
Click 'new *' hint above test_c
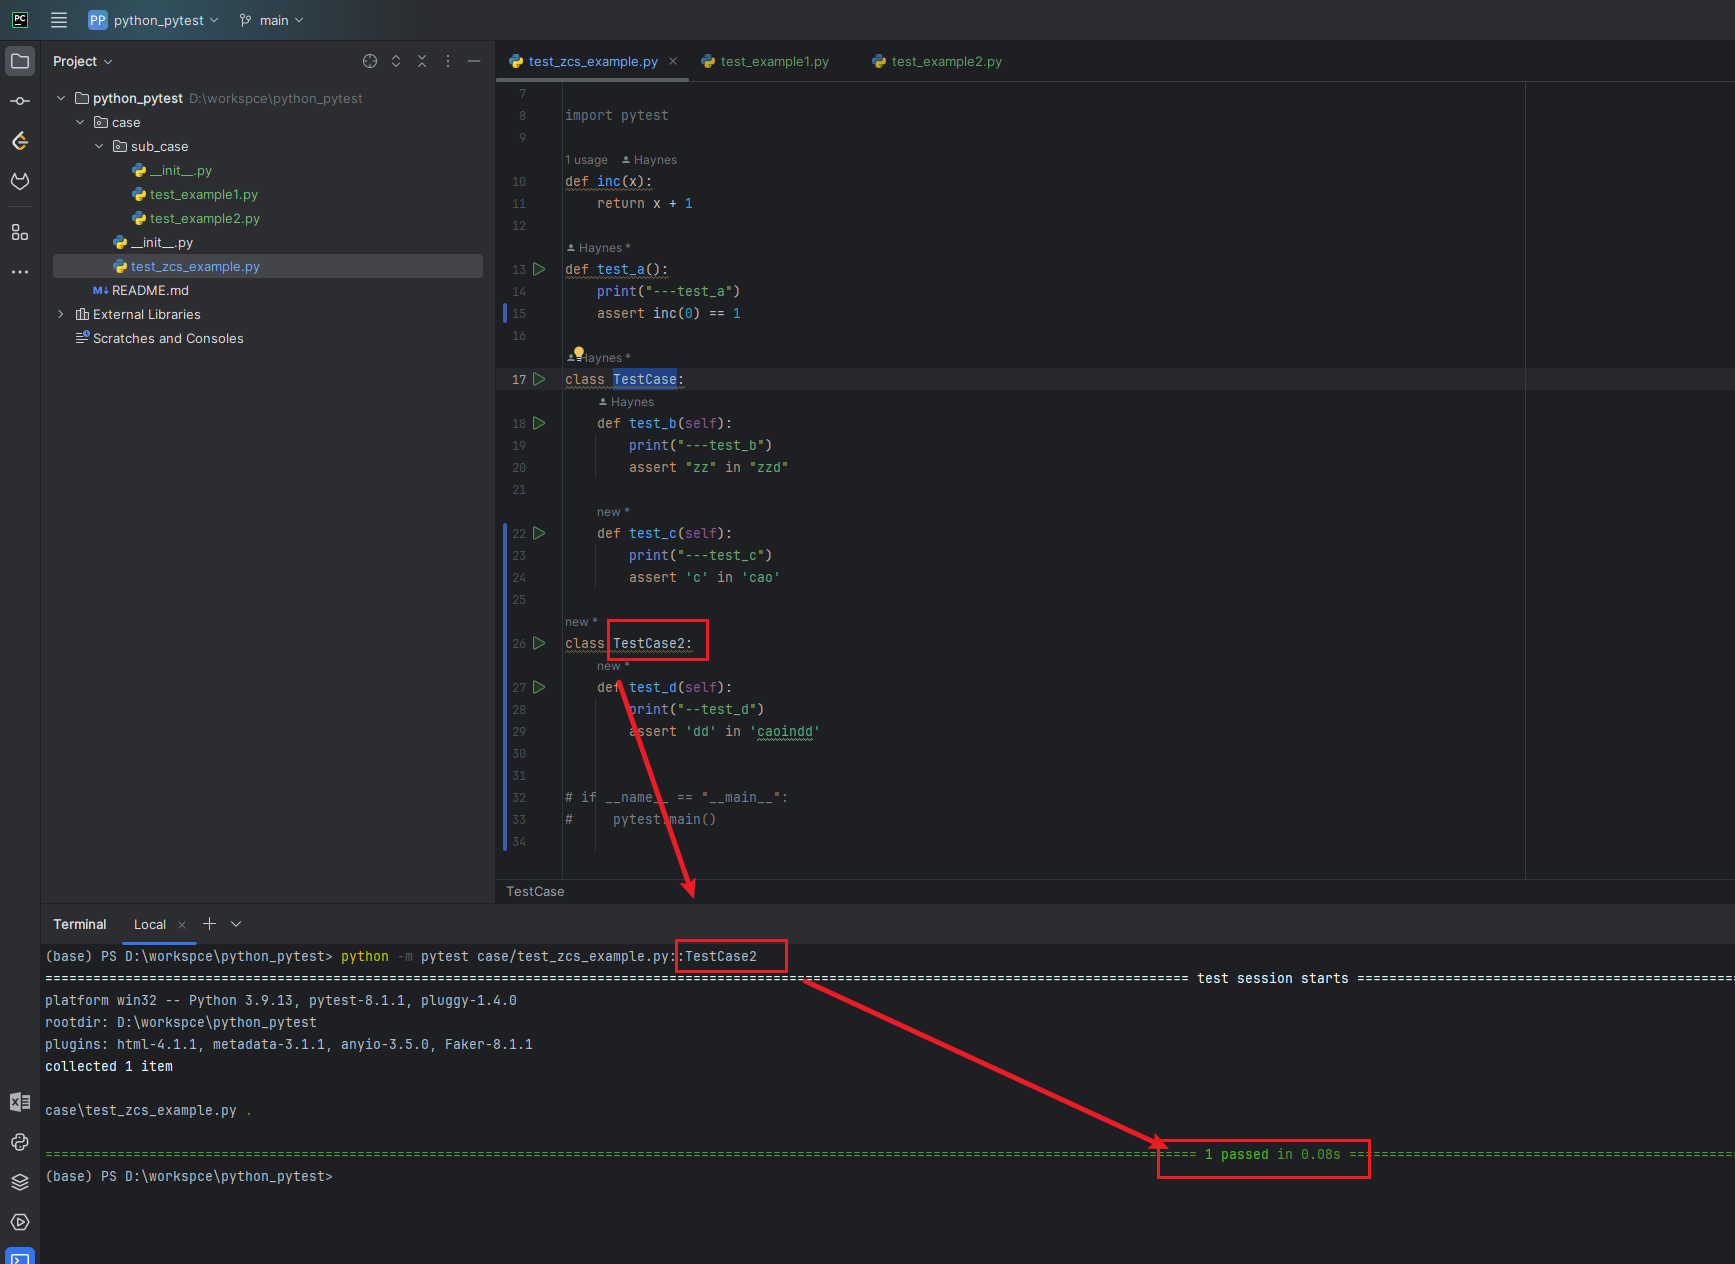coord(613,512)
